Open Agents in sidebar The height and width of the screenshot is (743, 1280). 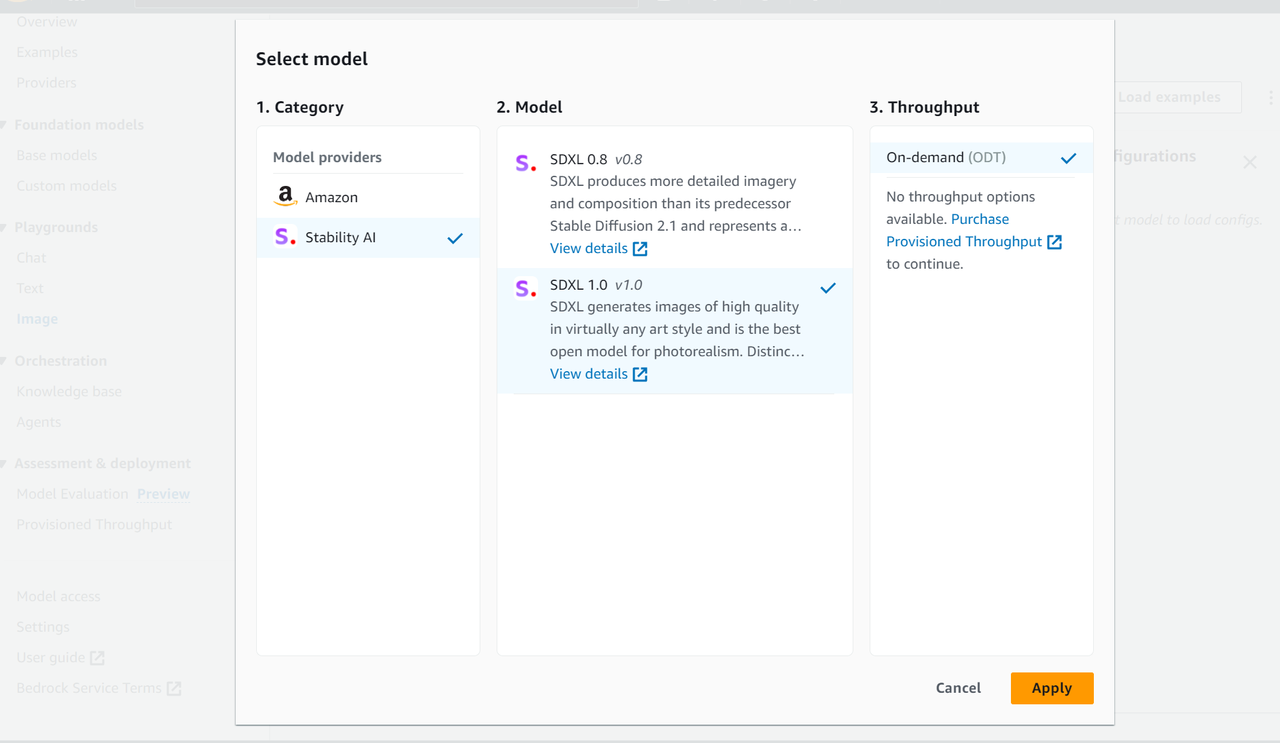(39, 422)
